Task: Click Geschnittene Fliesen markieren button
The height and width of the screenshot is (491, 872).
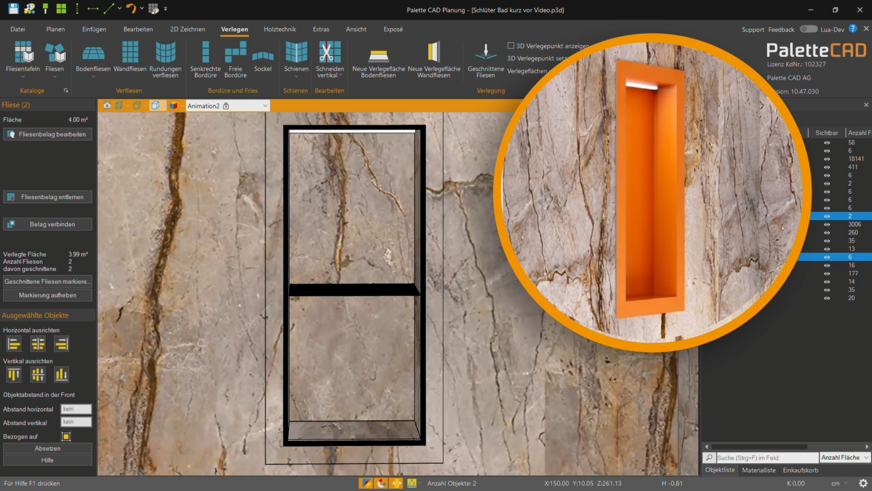Action: (47, 281)
